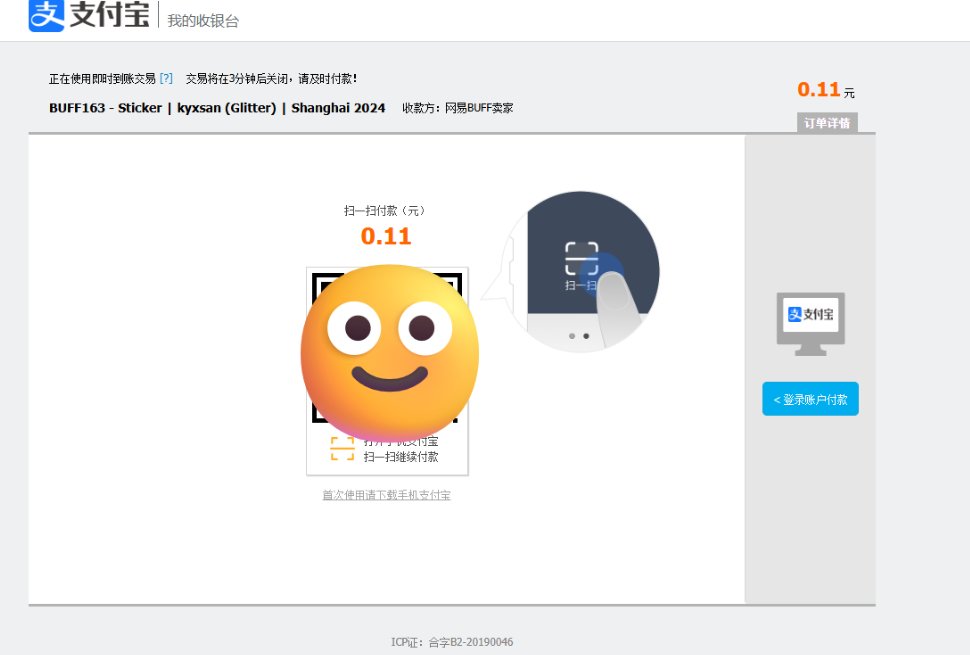The width and height of the screenshot is (970, 655).
Task: Open the 首次使用请下载手机支付宝 download link
Action: (x=387, y=495)
